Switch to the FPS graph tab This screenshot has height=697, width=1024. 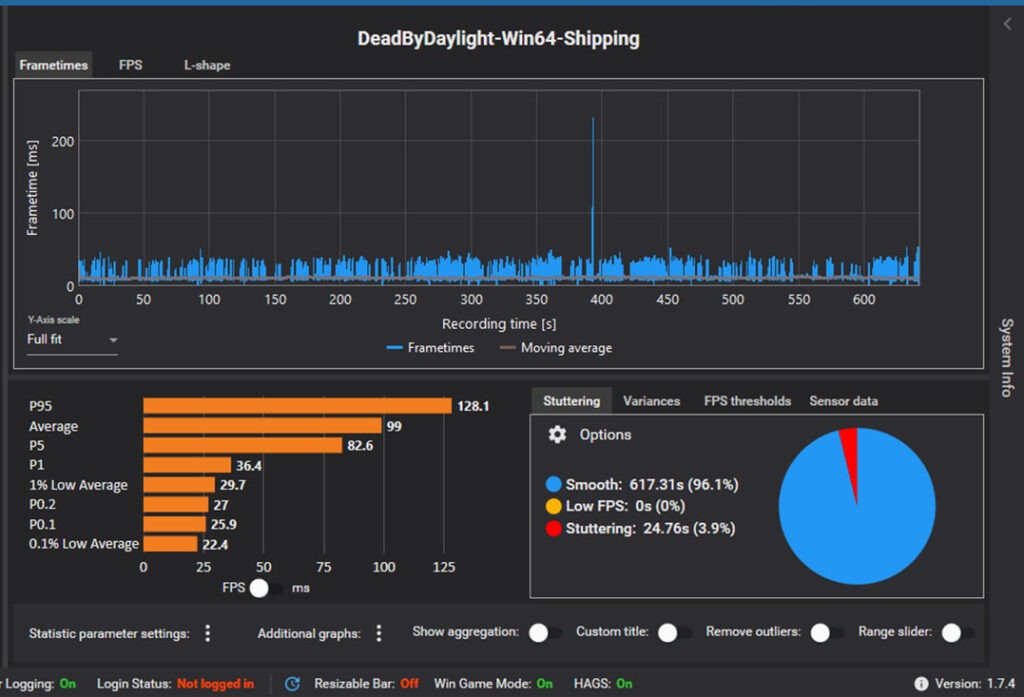tap(130, 65)
